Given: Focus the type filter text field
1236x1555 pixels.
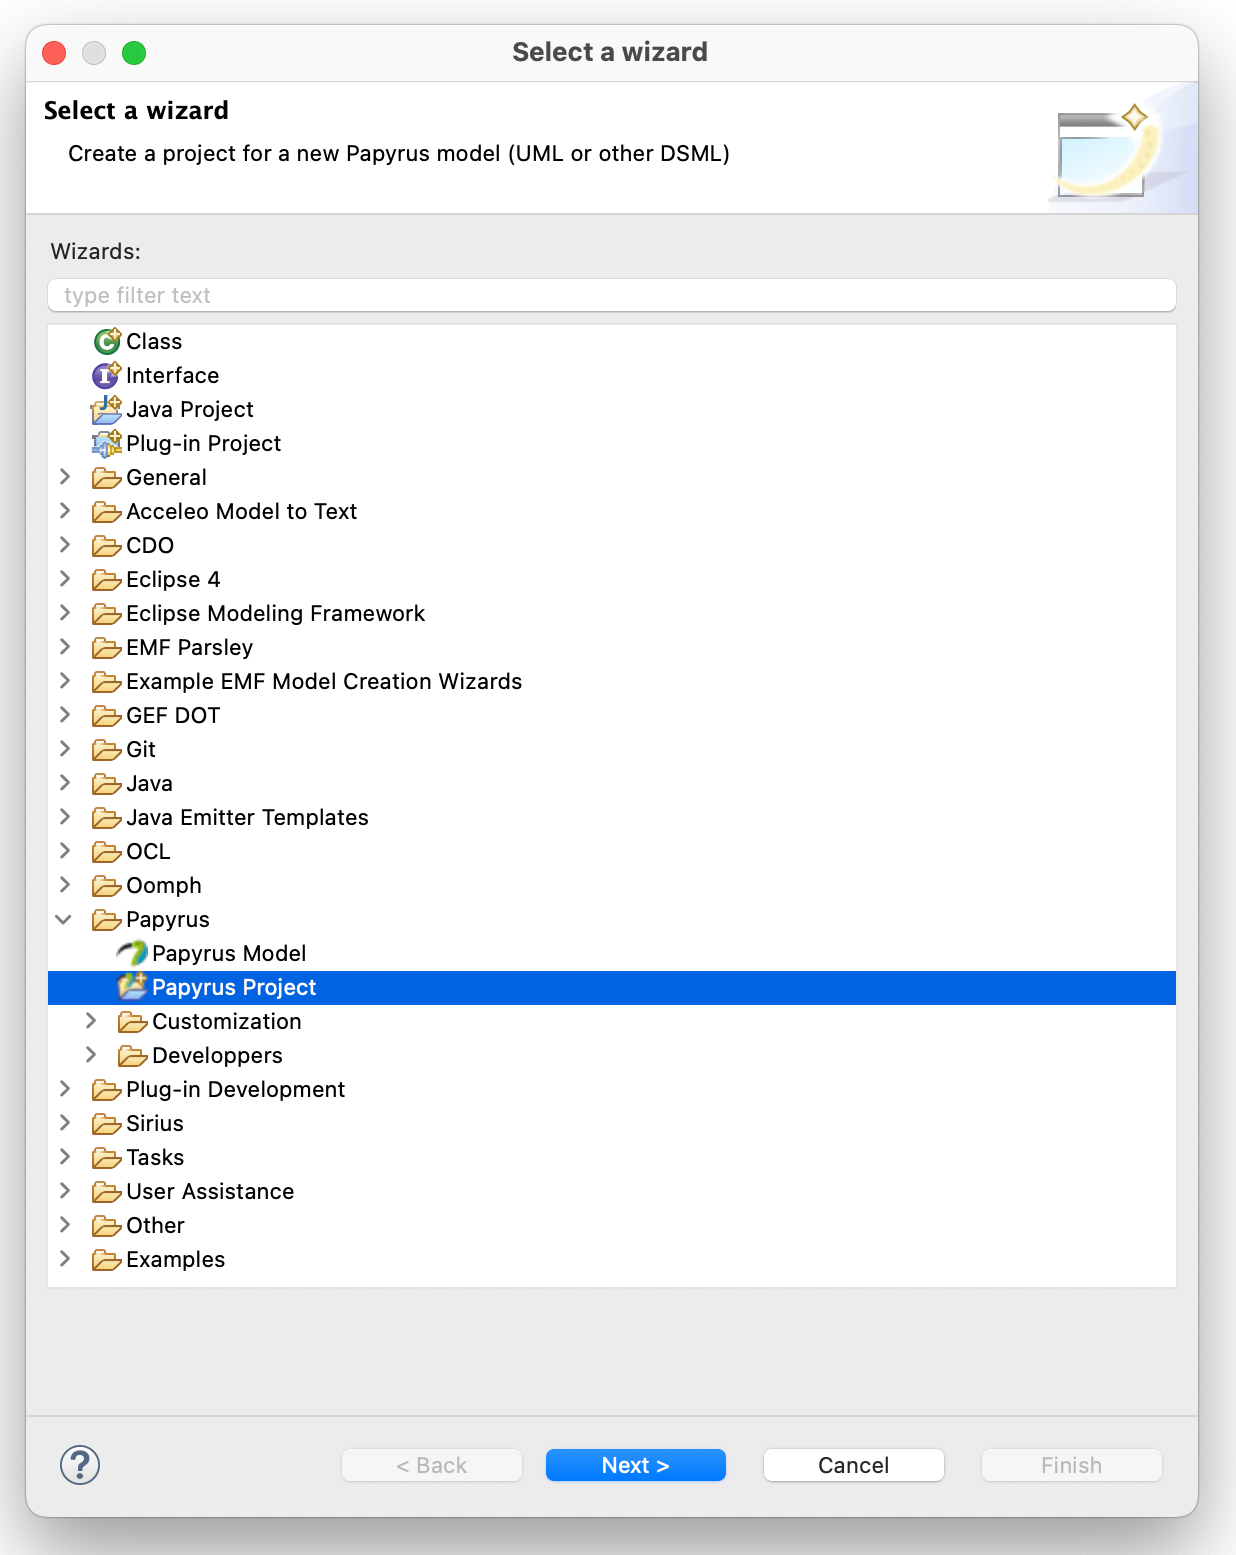Looking at the screenshot, I should (612, 295).
